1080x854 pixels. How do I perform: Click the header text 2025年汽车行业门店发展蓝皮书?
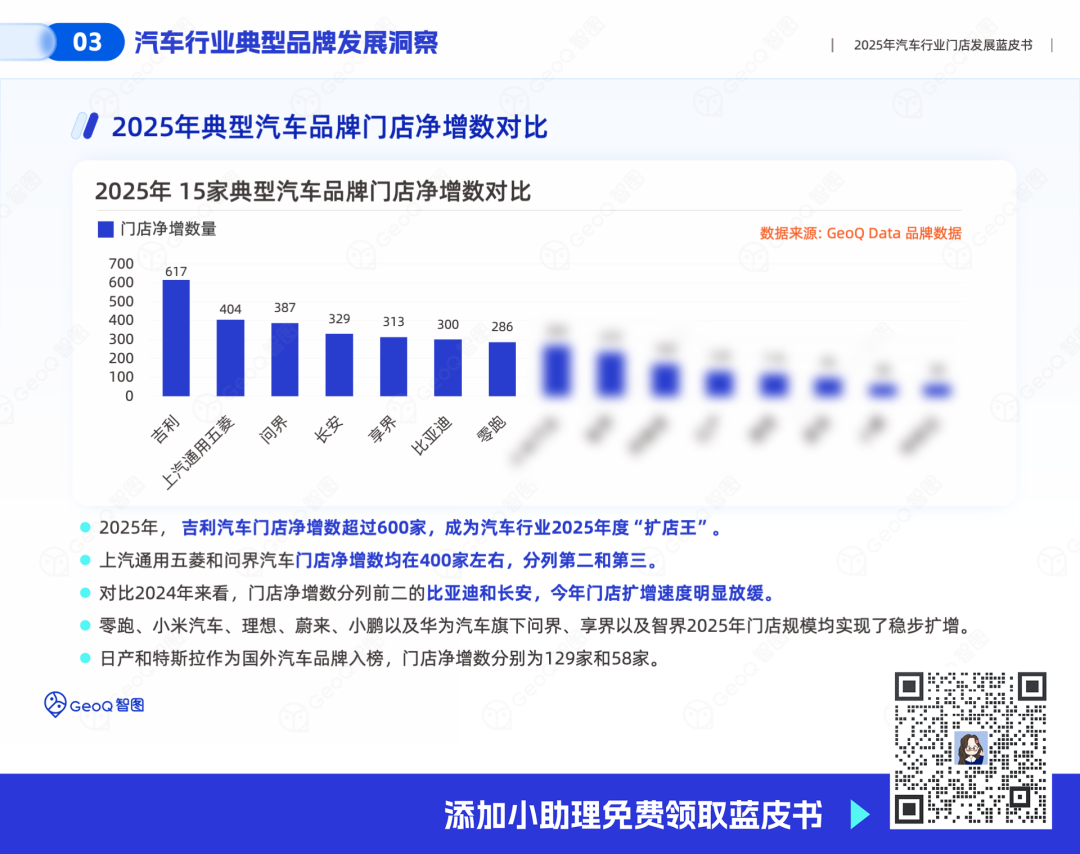pos(943,45)
